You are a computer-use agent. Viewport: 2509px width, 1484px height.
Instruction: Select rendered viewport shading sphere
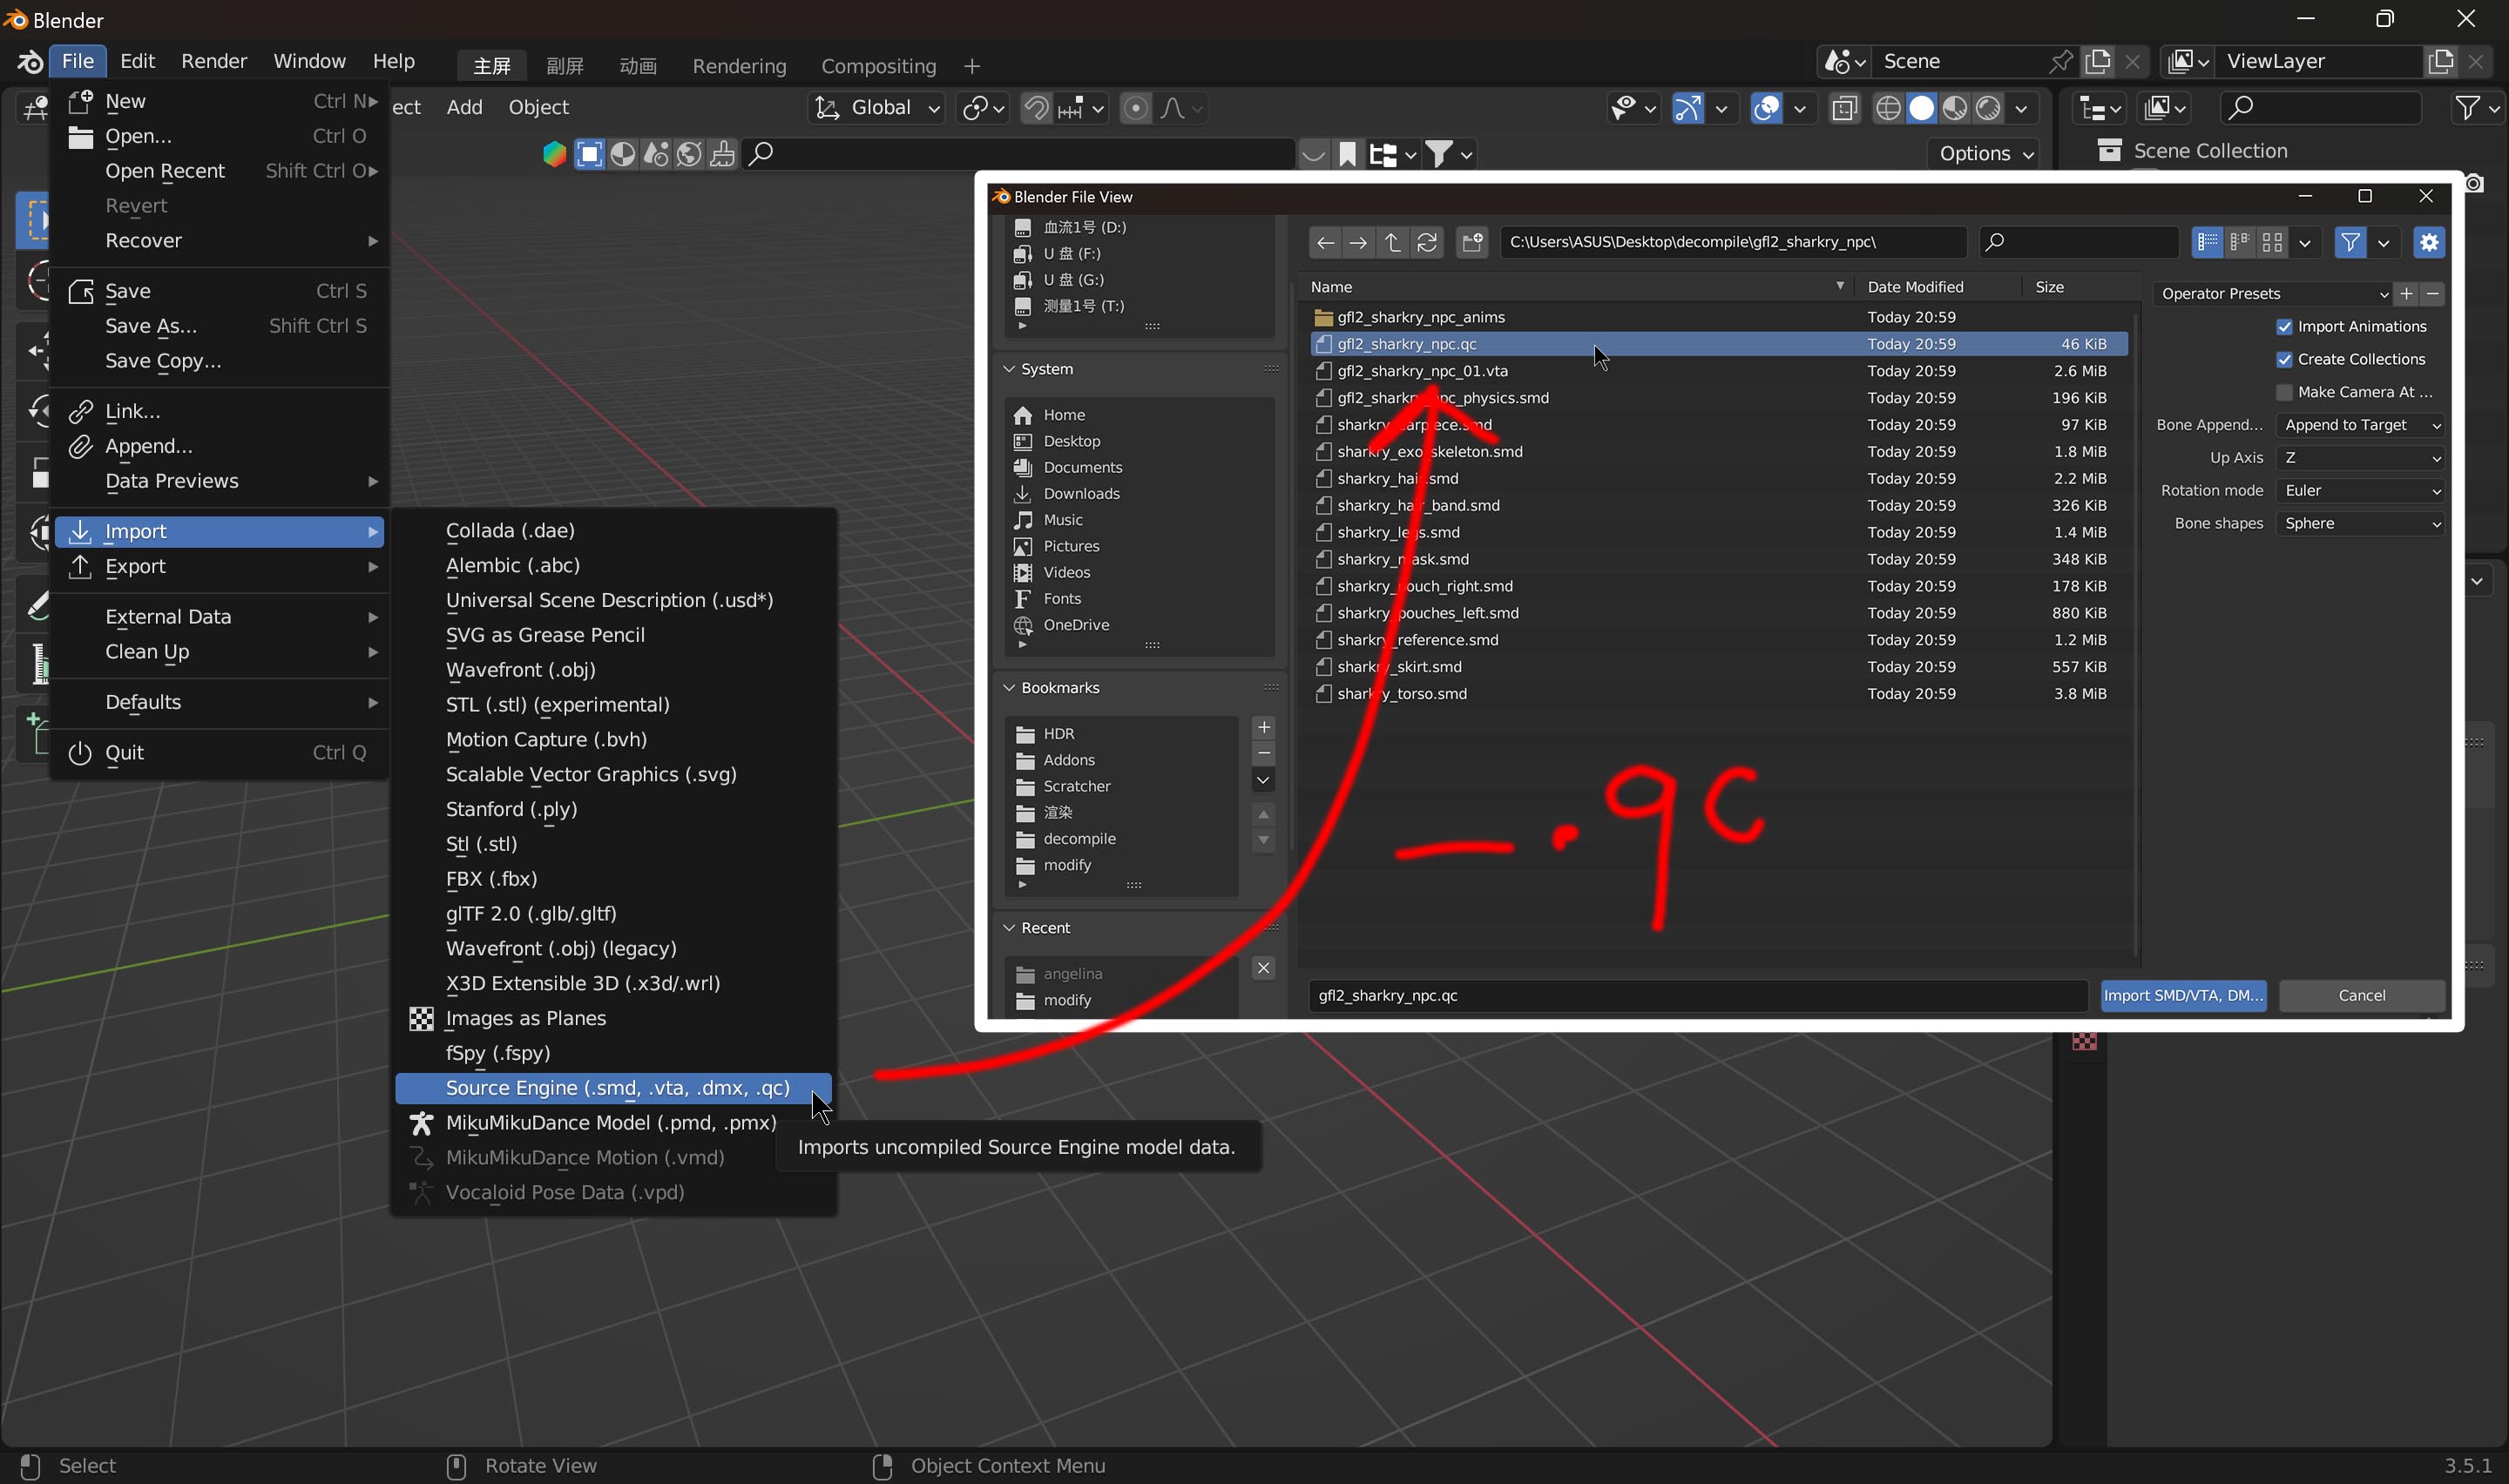pos(1988,108)
